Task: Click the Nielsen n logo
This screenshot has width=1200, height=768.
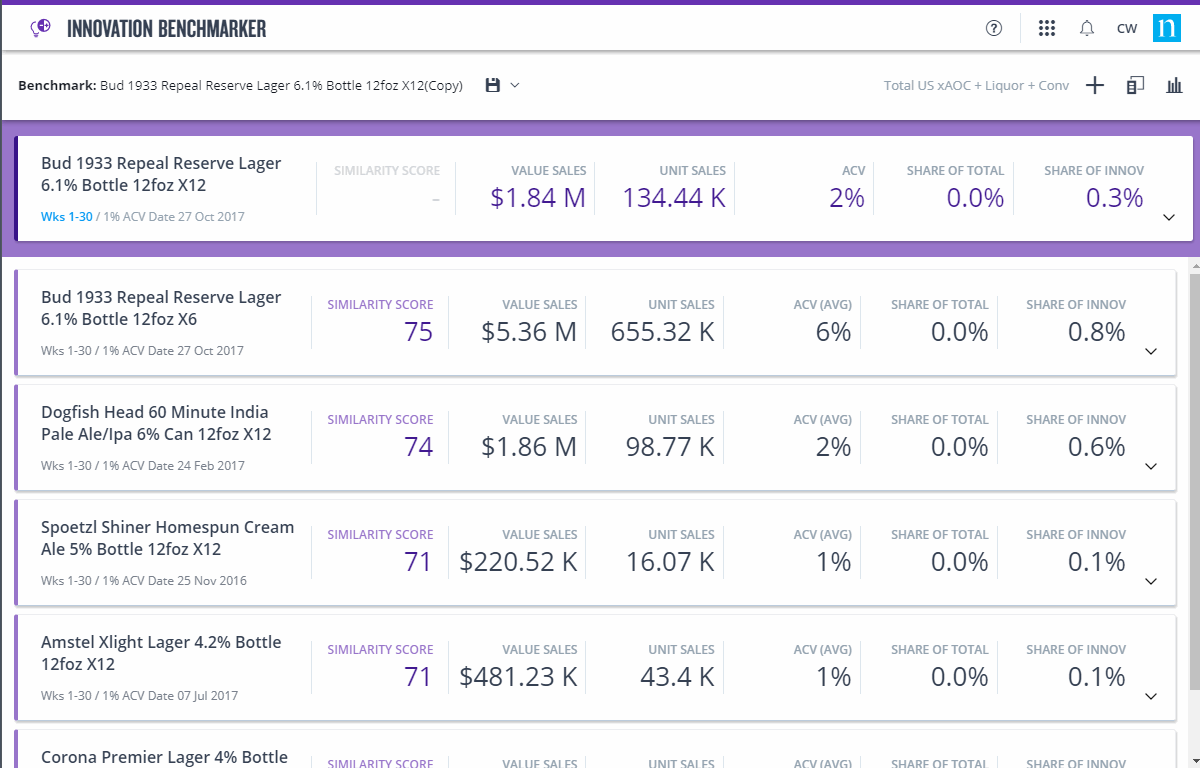Action: (1167, 28)
